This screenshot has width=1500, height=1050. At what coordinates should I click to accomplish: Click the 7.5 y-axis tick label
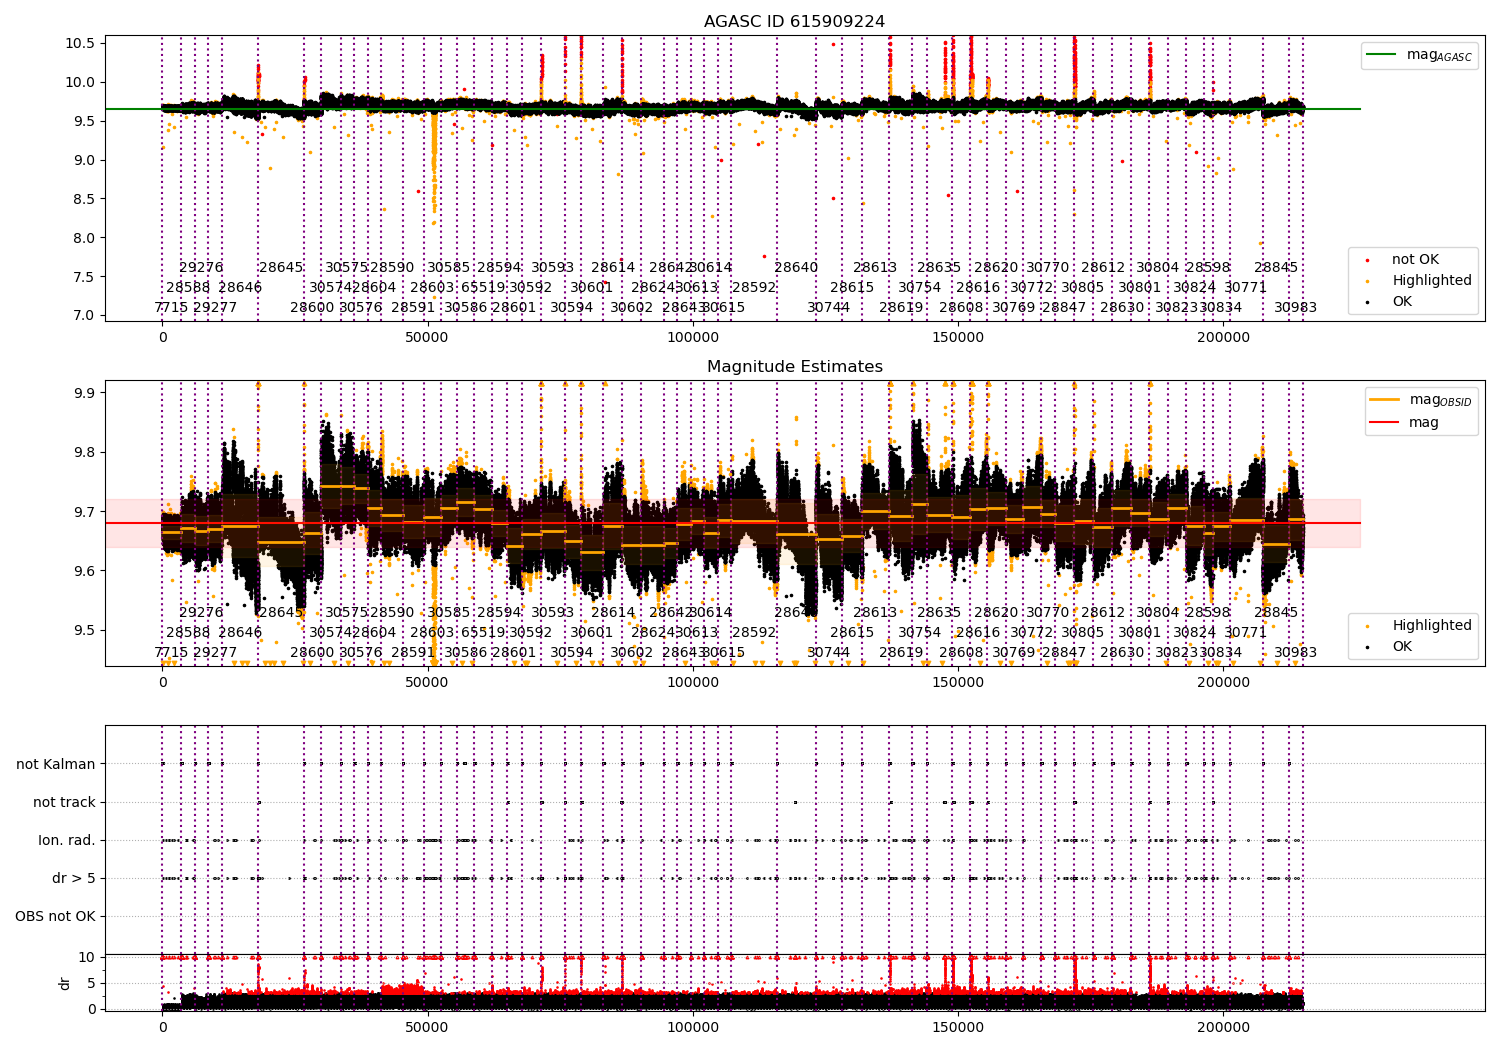tap(84, 276)
